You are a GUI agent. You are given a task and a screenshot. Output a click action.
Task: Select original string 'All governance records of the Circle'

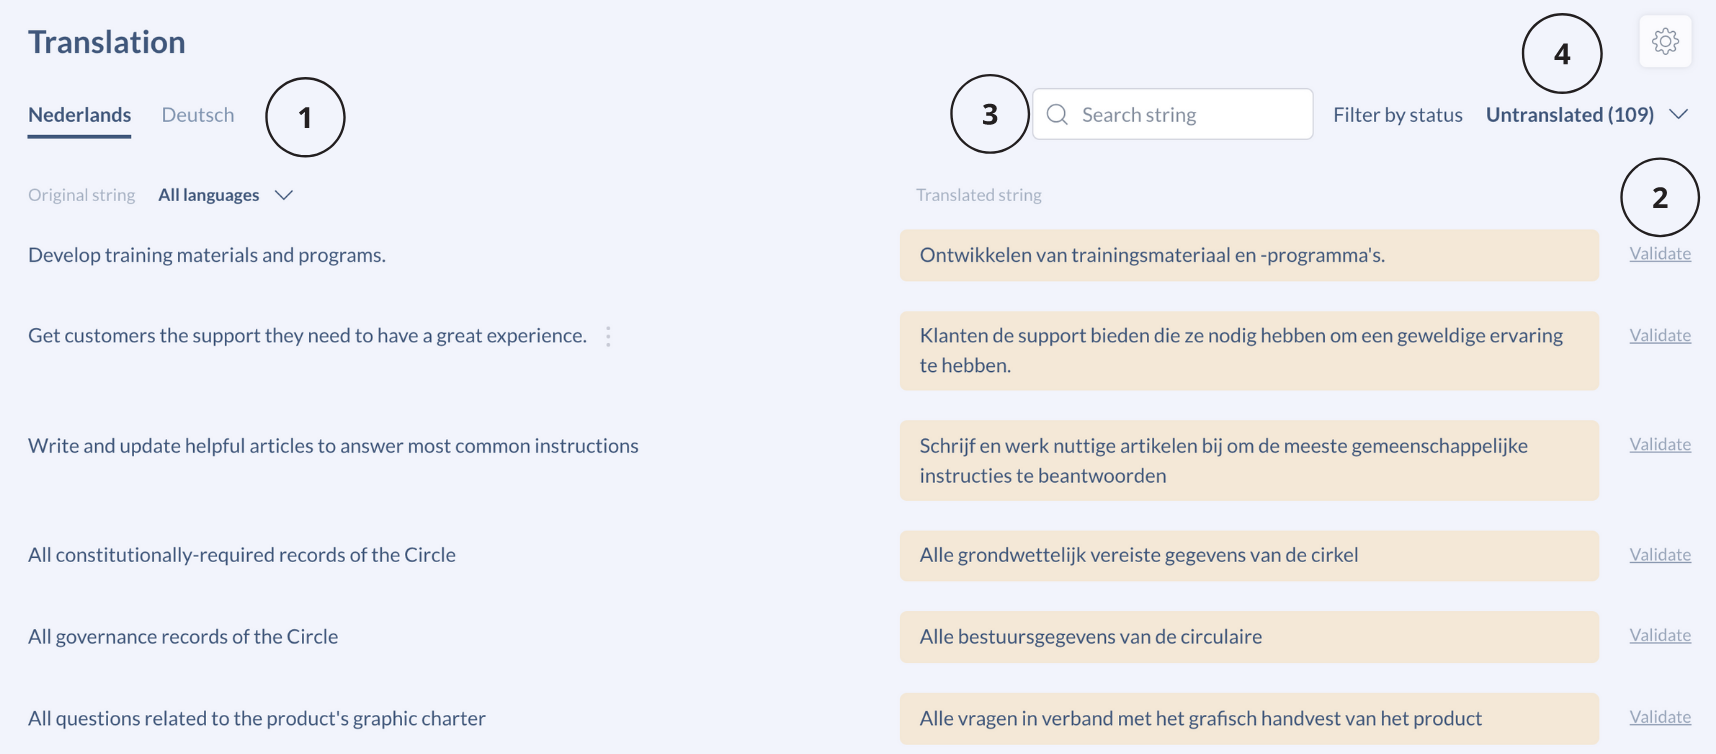(x=183, y=637)
